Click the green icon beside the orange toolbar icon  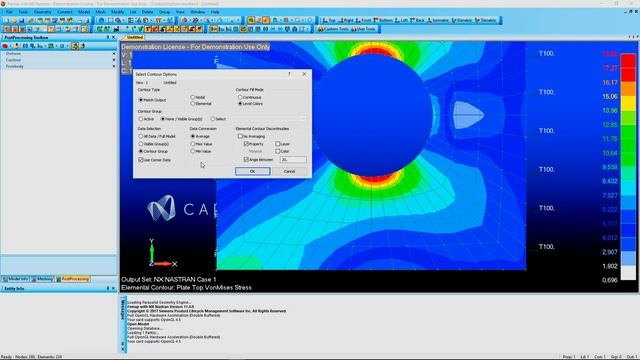click(x=251, y=20)
